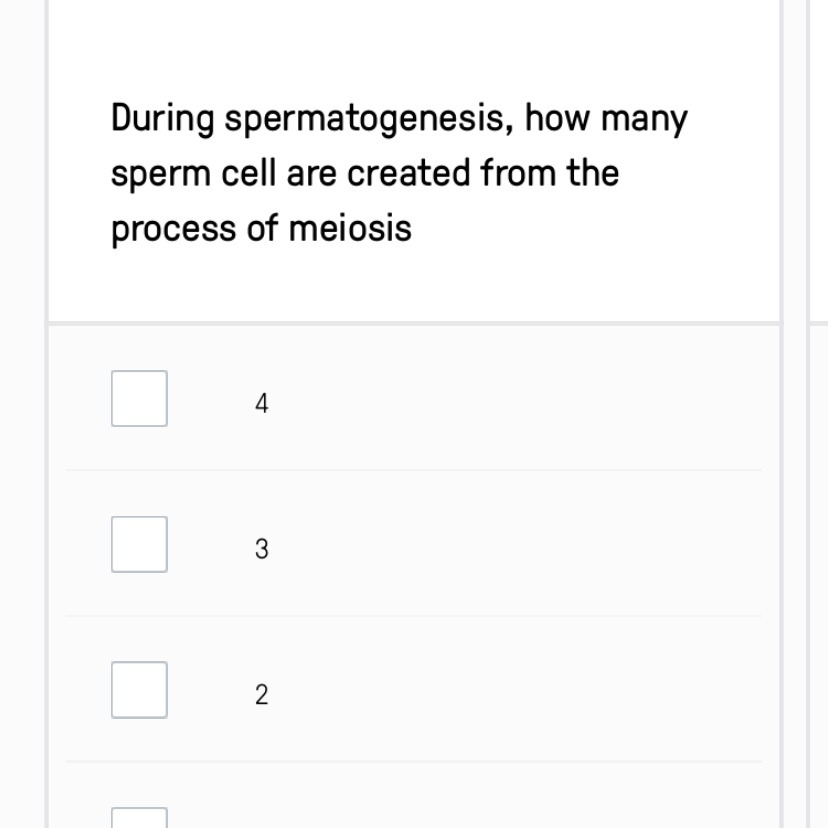Click the answer label "2"
This screenshot has height=828, width=828.
pyautogui.click(x=262, y=695)
